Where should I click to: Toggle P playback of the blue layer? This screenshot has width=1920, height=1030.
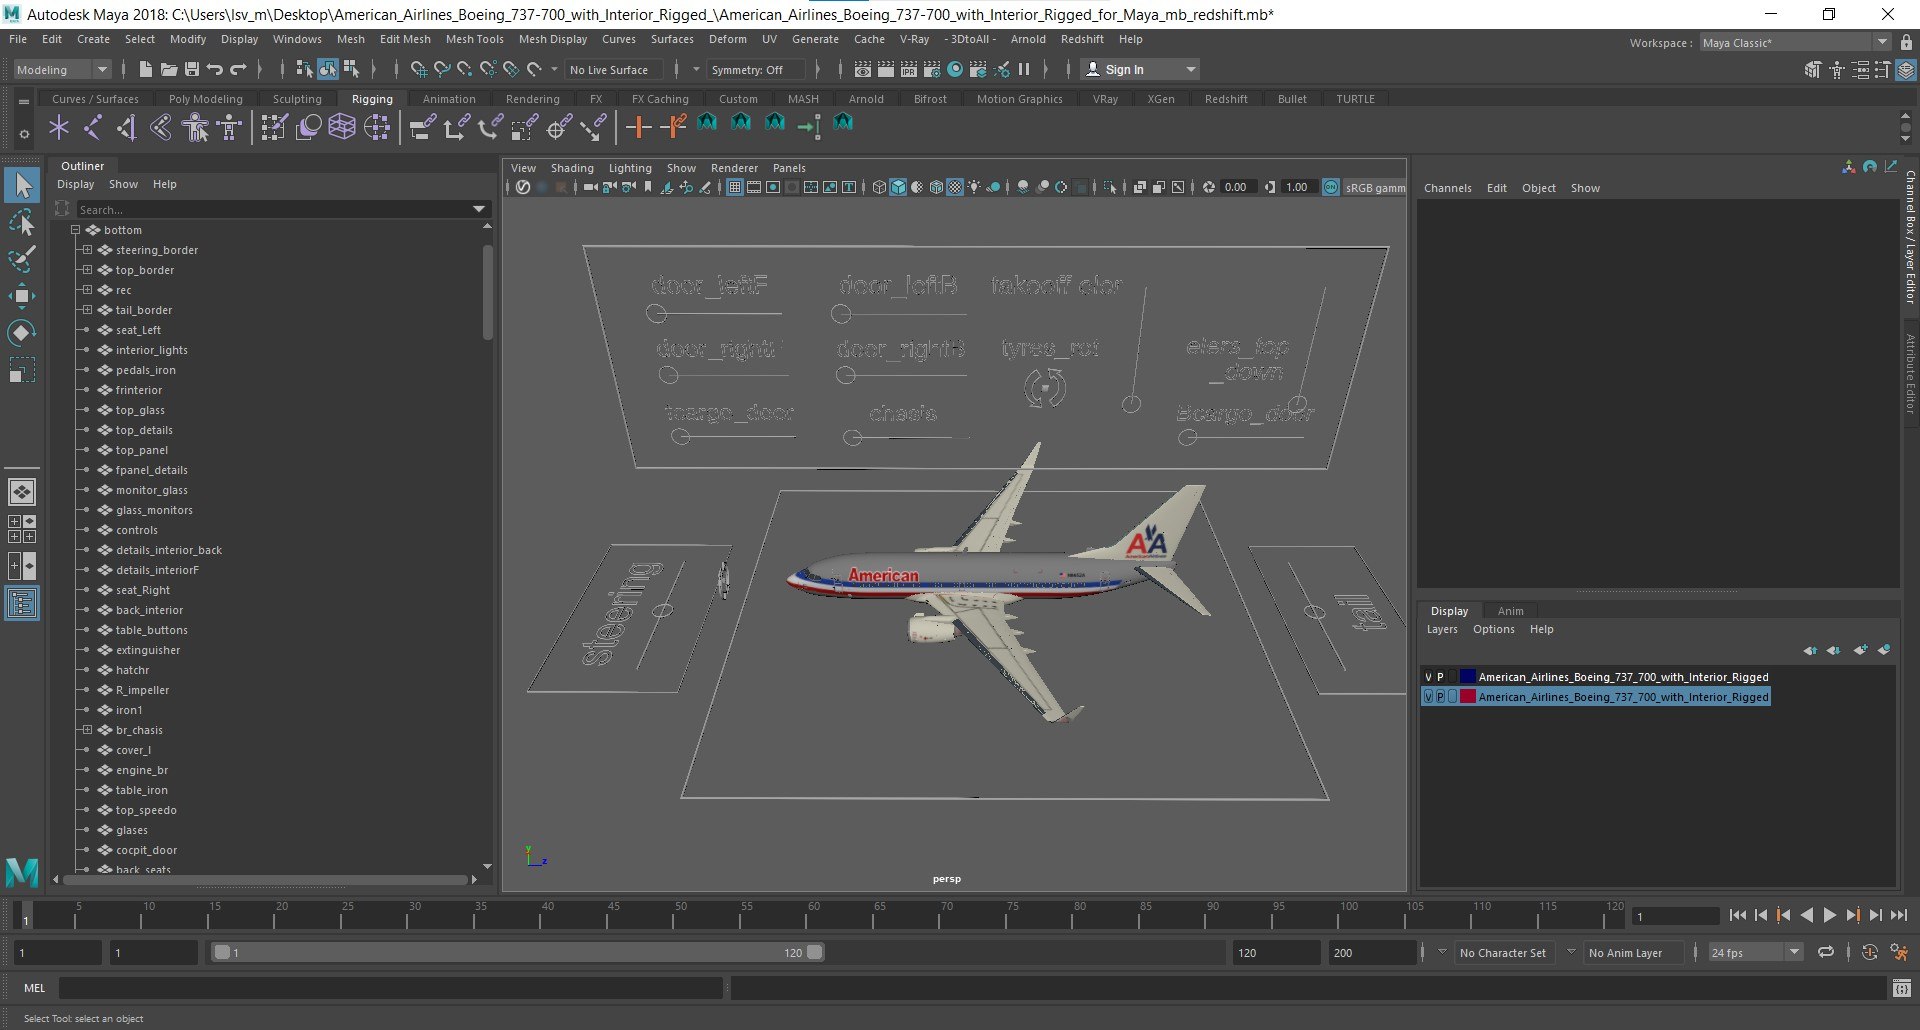click(x=1440, y=677)
